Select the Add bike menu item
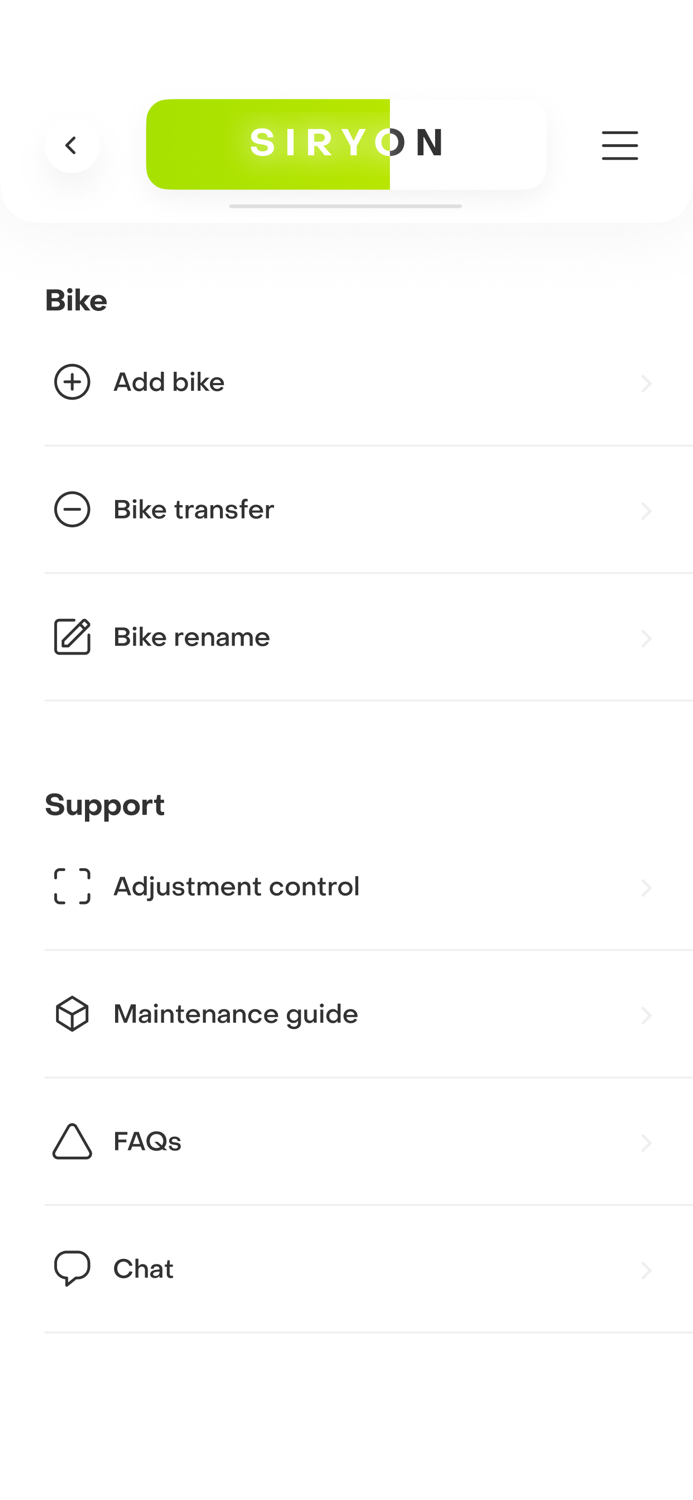 coord(169,382)
